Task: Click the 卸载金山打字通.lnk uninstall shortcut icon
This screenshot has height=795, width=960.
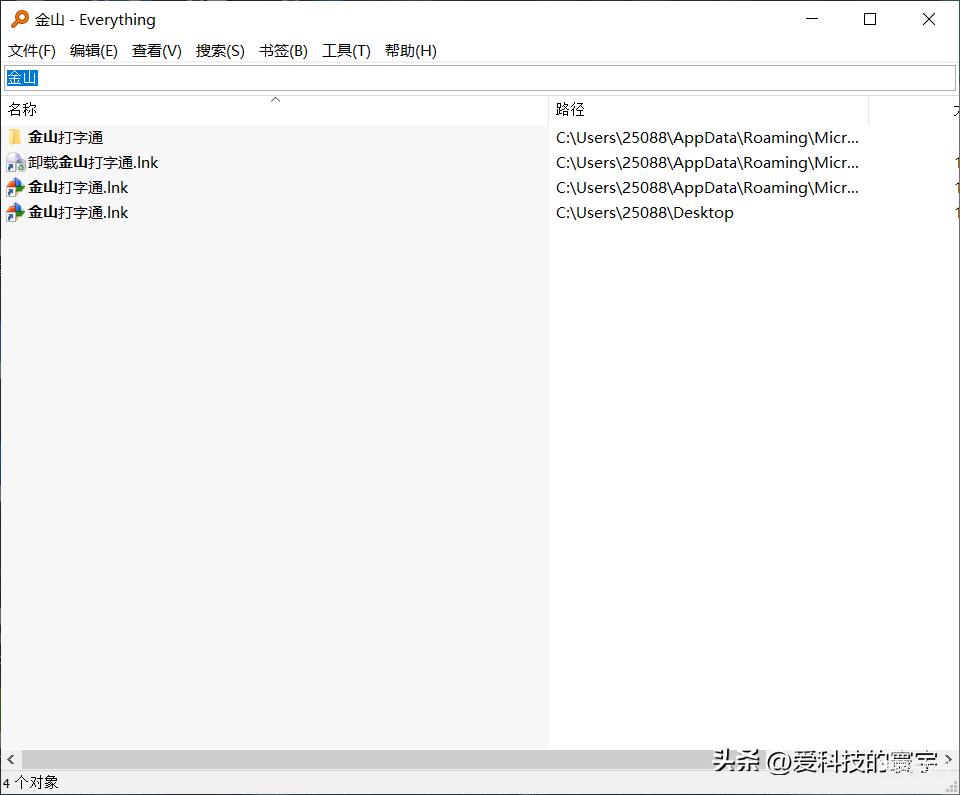Action: point(15,162)
